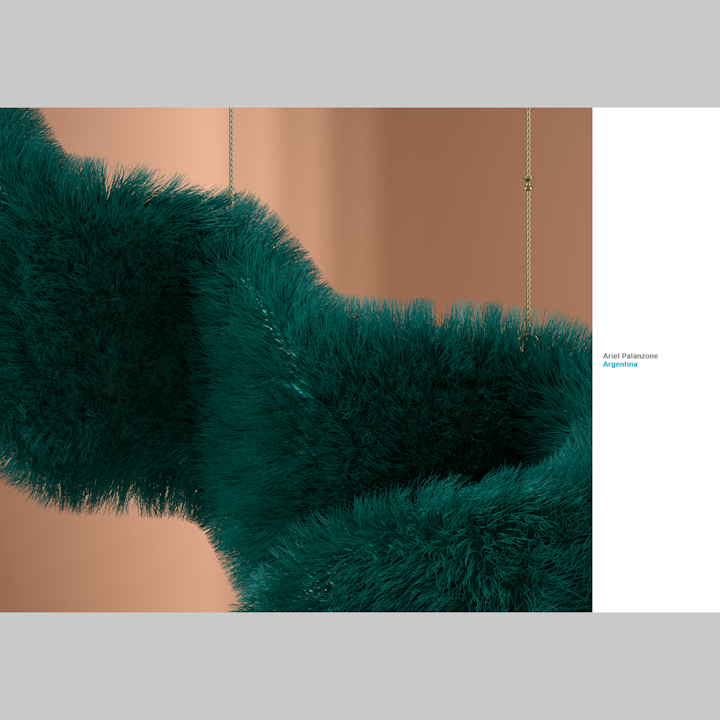
Task: Click the hook ring at right chain's end
Action: [524, 340]
